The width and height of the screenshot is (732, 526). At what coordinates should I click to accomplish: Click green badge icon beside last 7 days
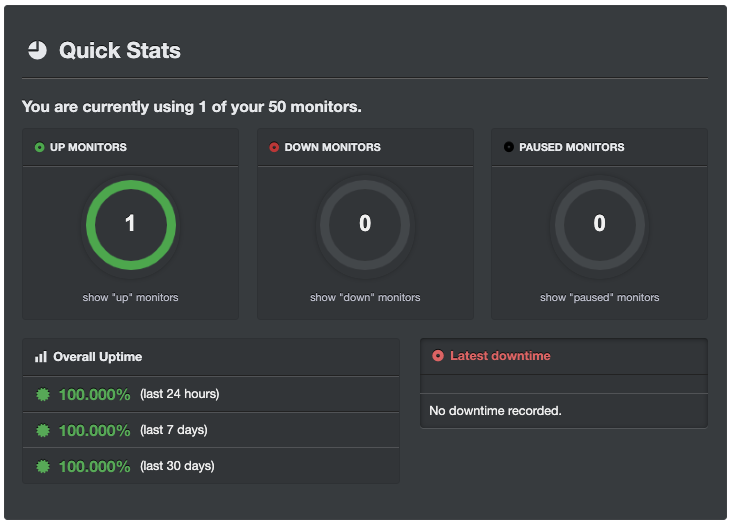[x=43, y=430]
